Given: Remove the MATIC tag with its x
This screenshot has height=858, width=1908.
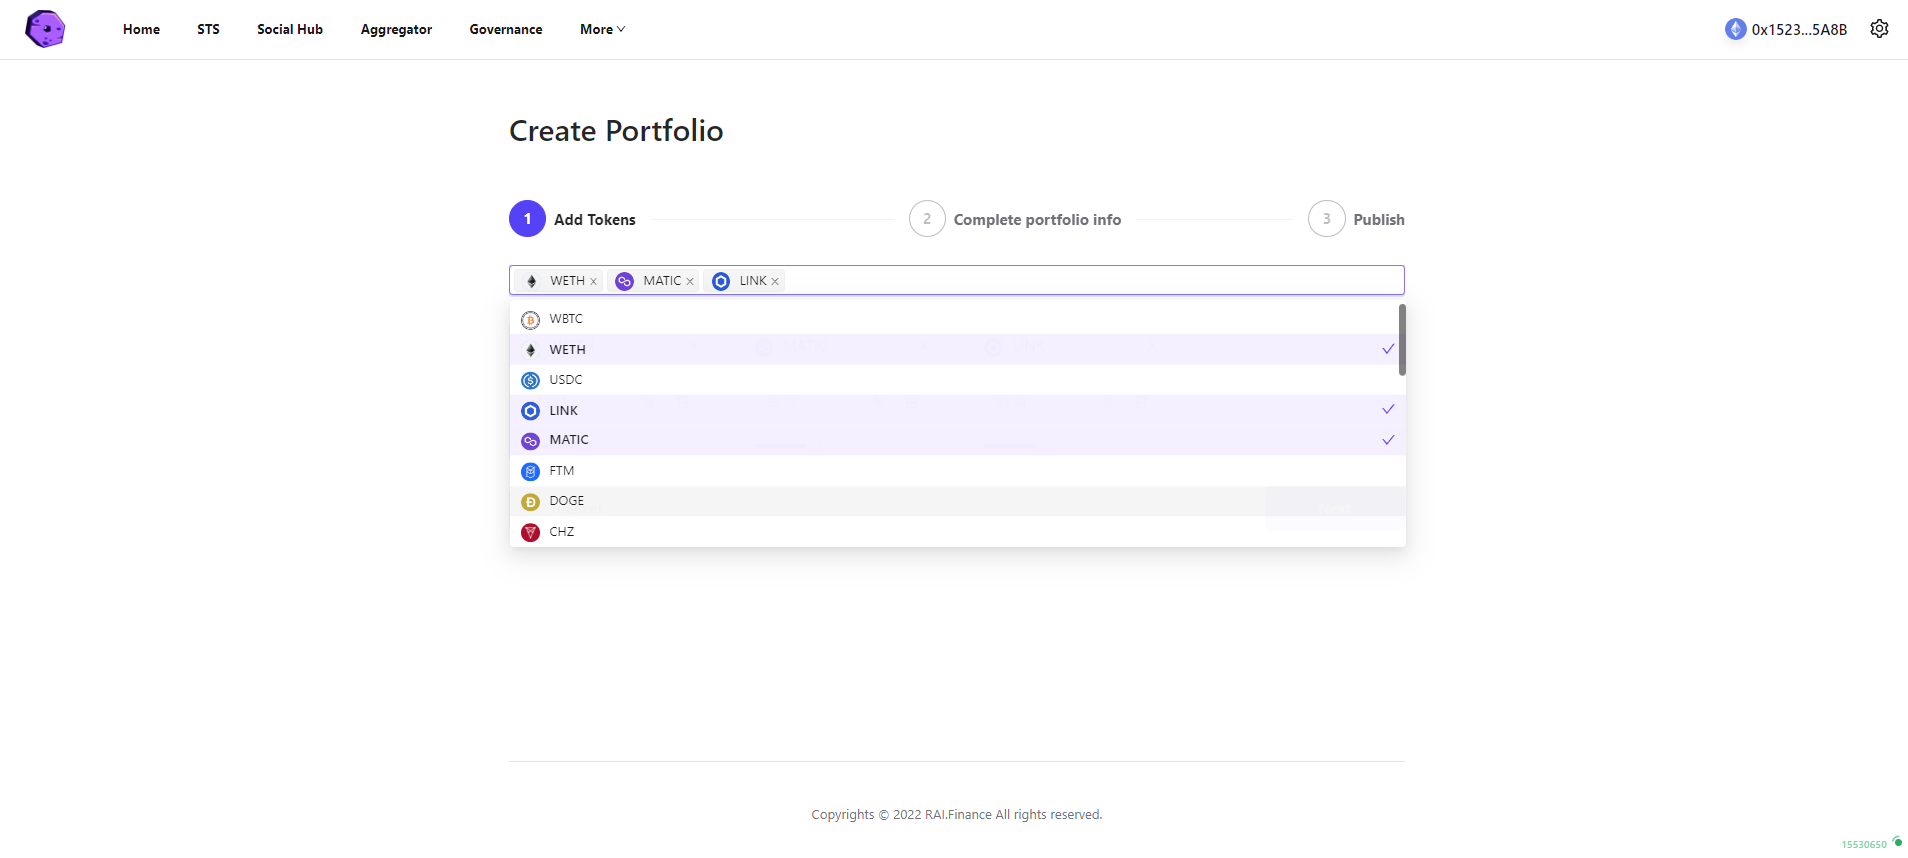Looking at the screenshot, I should click(x=690, y=282).
